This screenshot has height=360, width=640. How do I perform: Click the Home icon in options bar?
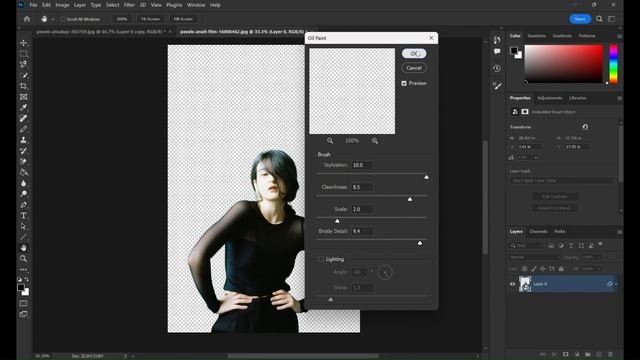pyautogui.click(x=27, y=19)
